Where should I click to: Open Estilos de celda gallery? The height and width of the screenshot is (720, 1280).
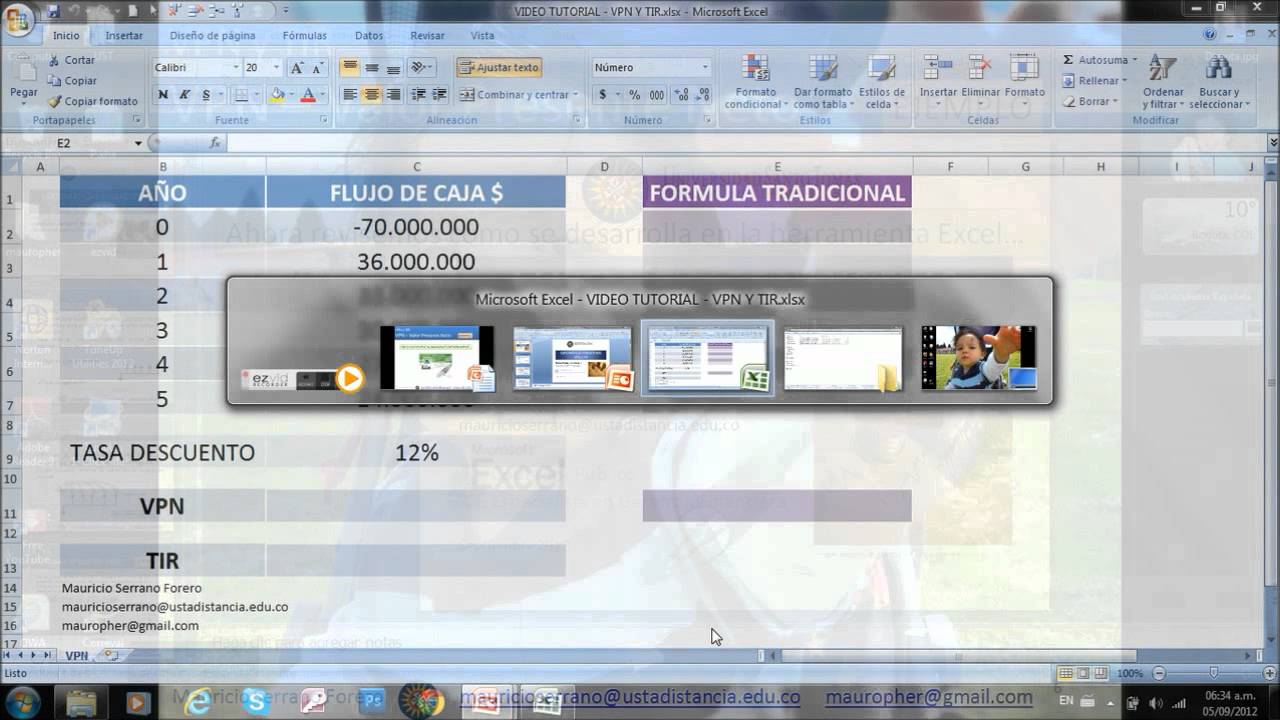[x=881, y=83]
